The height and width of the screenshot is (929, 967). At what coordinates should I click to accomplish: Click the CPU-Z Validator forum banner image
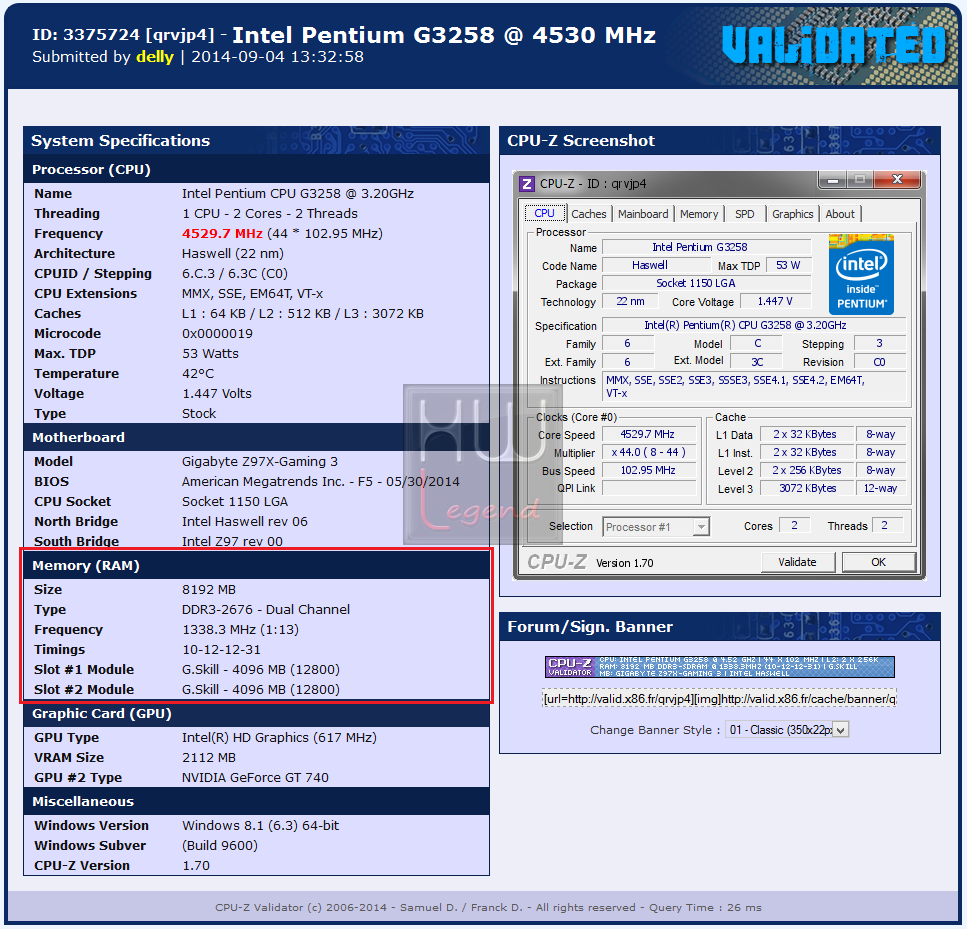pyautogui.click(x=719, y=667)
